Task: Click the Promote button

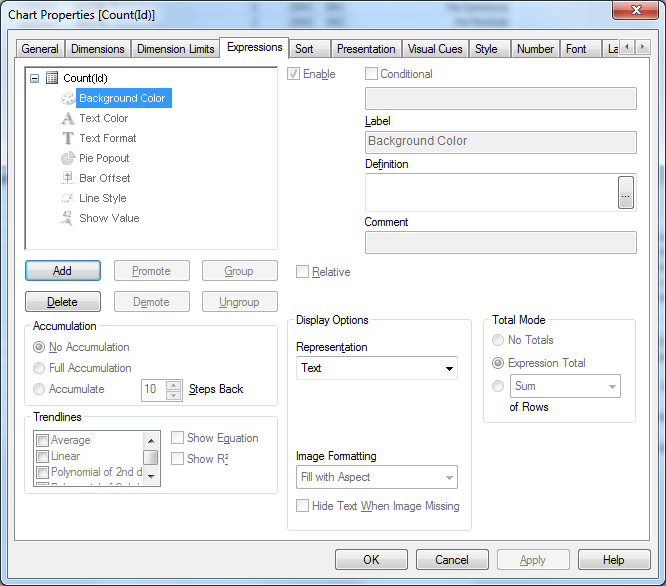Action: [152, 271]
